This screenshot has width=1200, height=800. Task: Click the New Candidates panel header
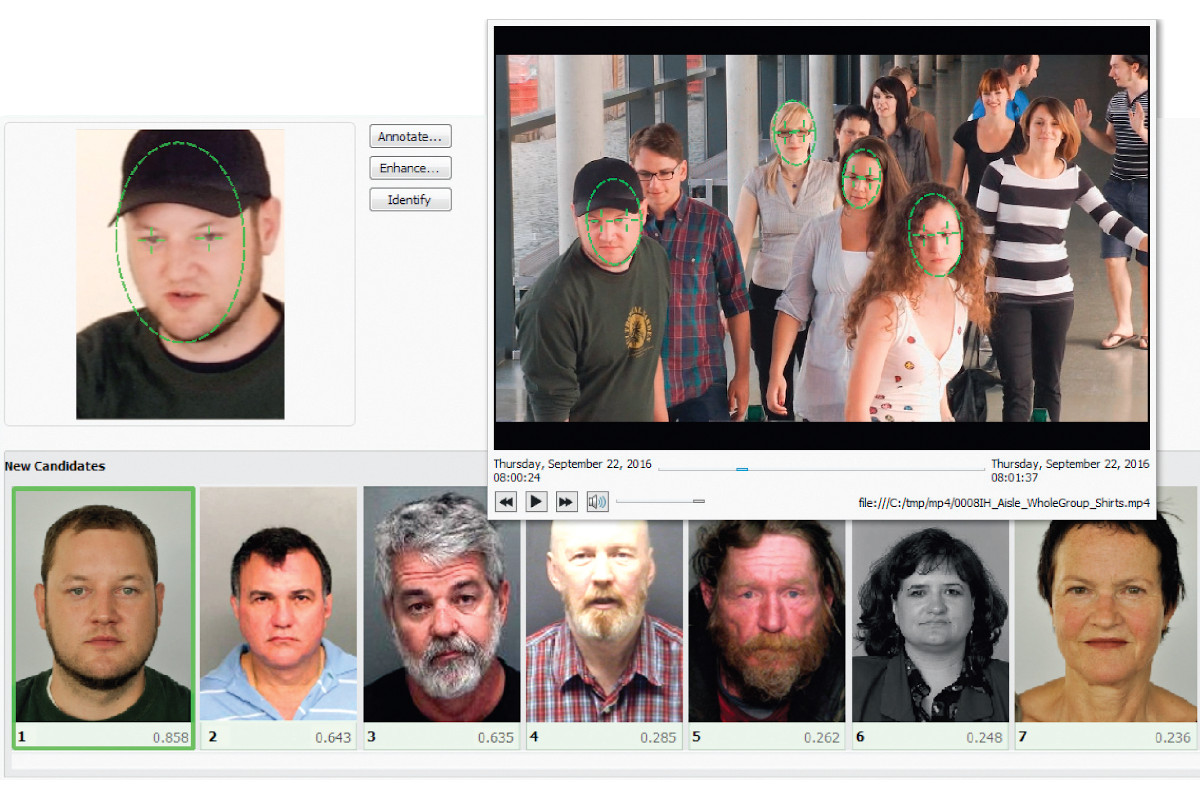pyautogui.click(x=57, y=466)
